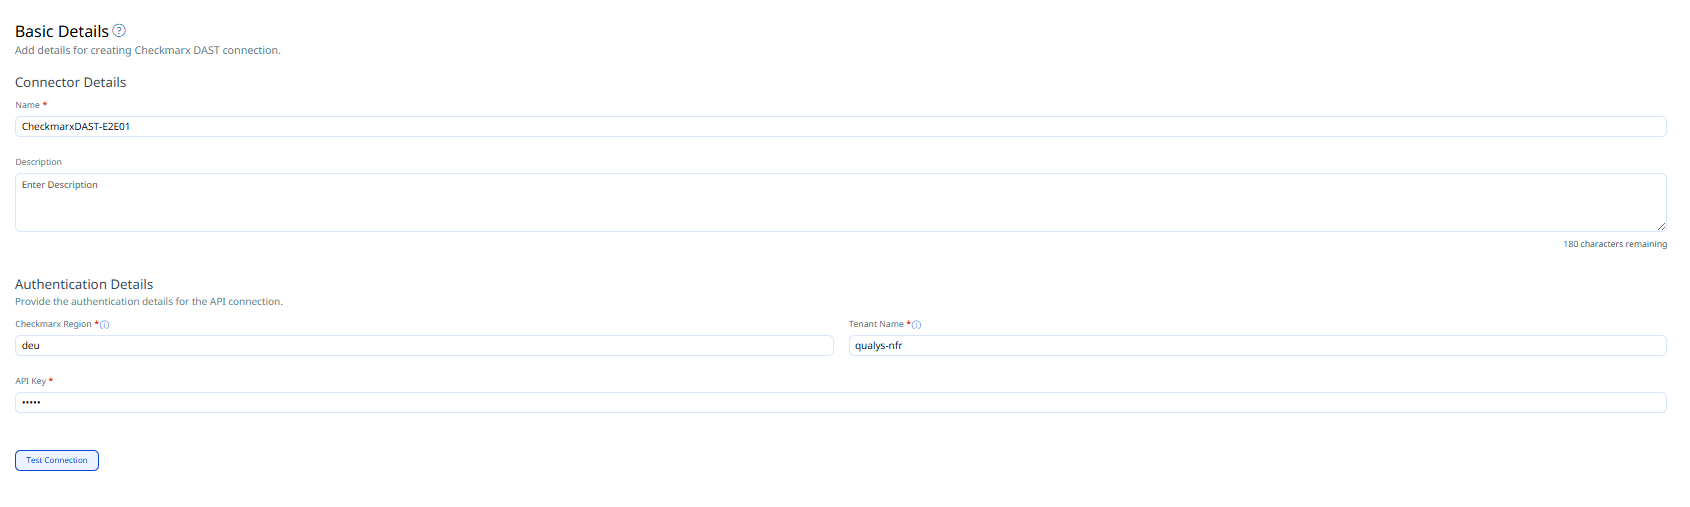The image size is (1690, 507).
Task: Click the Checkmarx Region label text
Action: point(53,325)
